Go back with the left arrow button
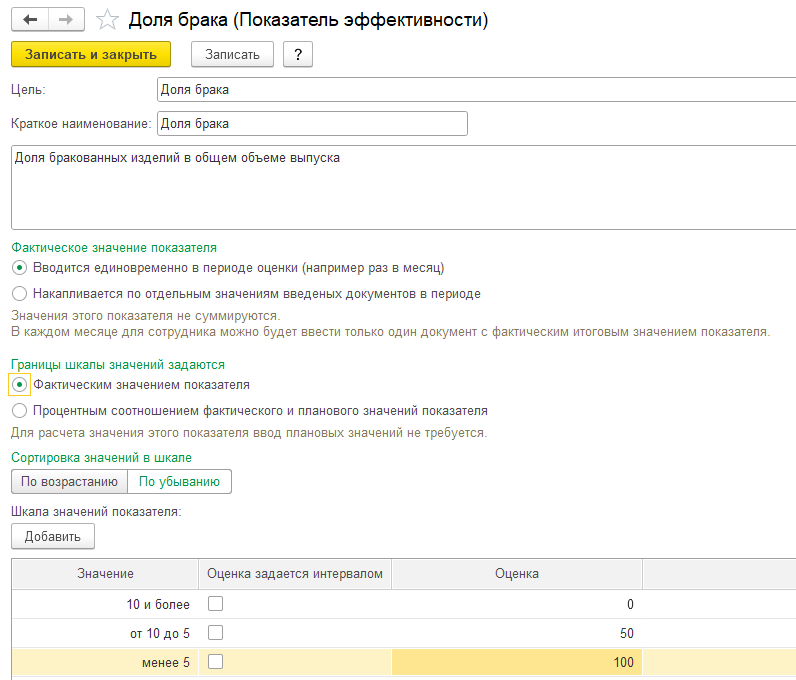 (x=30, y=20)
